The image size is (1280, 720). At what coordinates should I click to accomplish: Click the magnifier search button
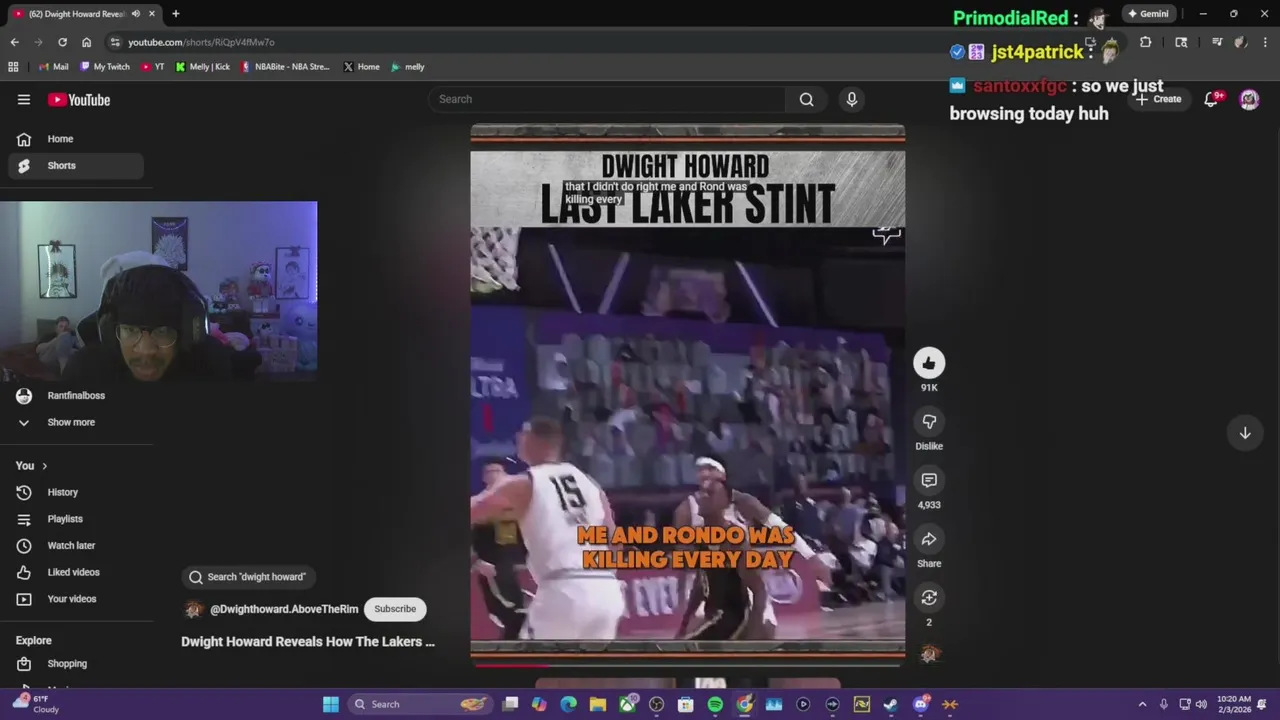[x=806, y=99]
